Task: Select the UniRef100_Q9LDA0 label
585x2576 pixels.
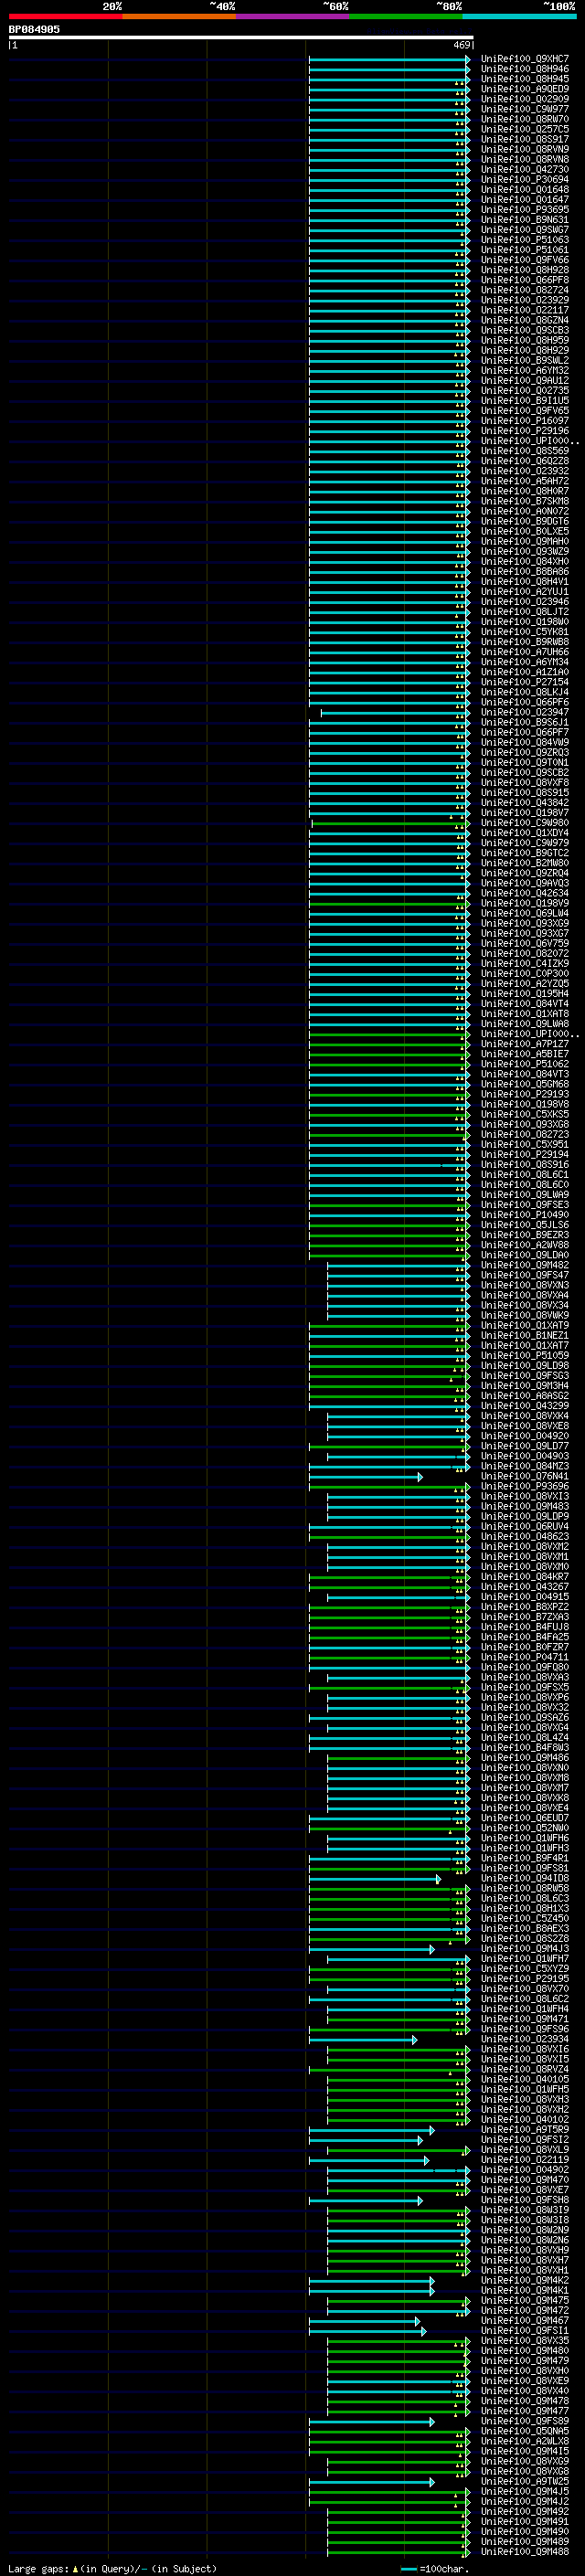Action: 525,1255
